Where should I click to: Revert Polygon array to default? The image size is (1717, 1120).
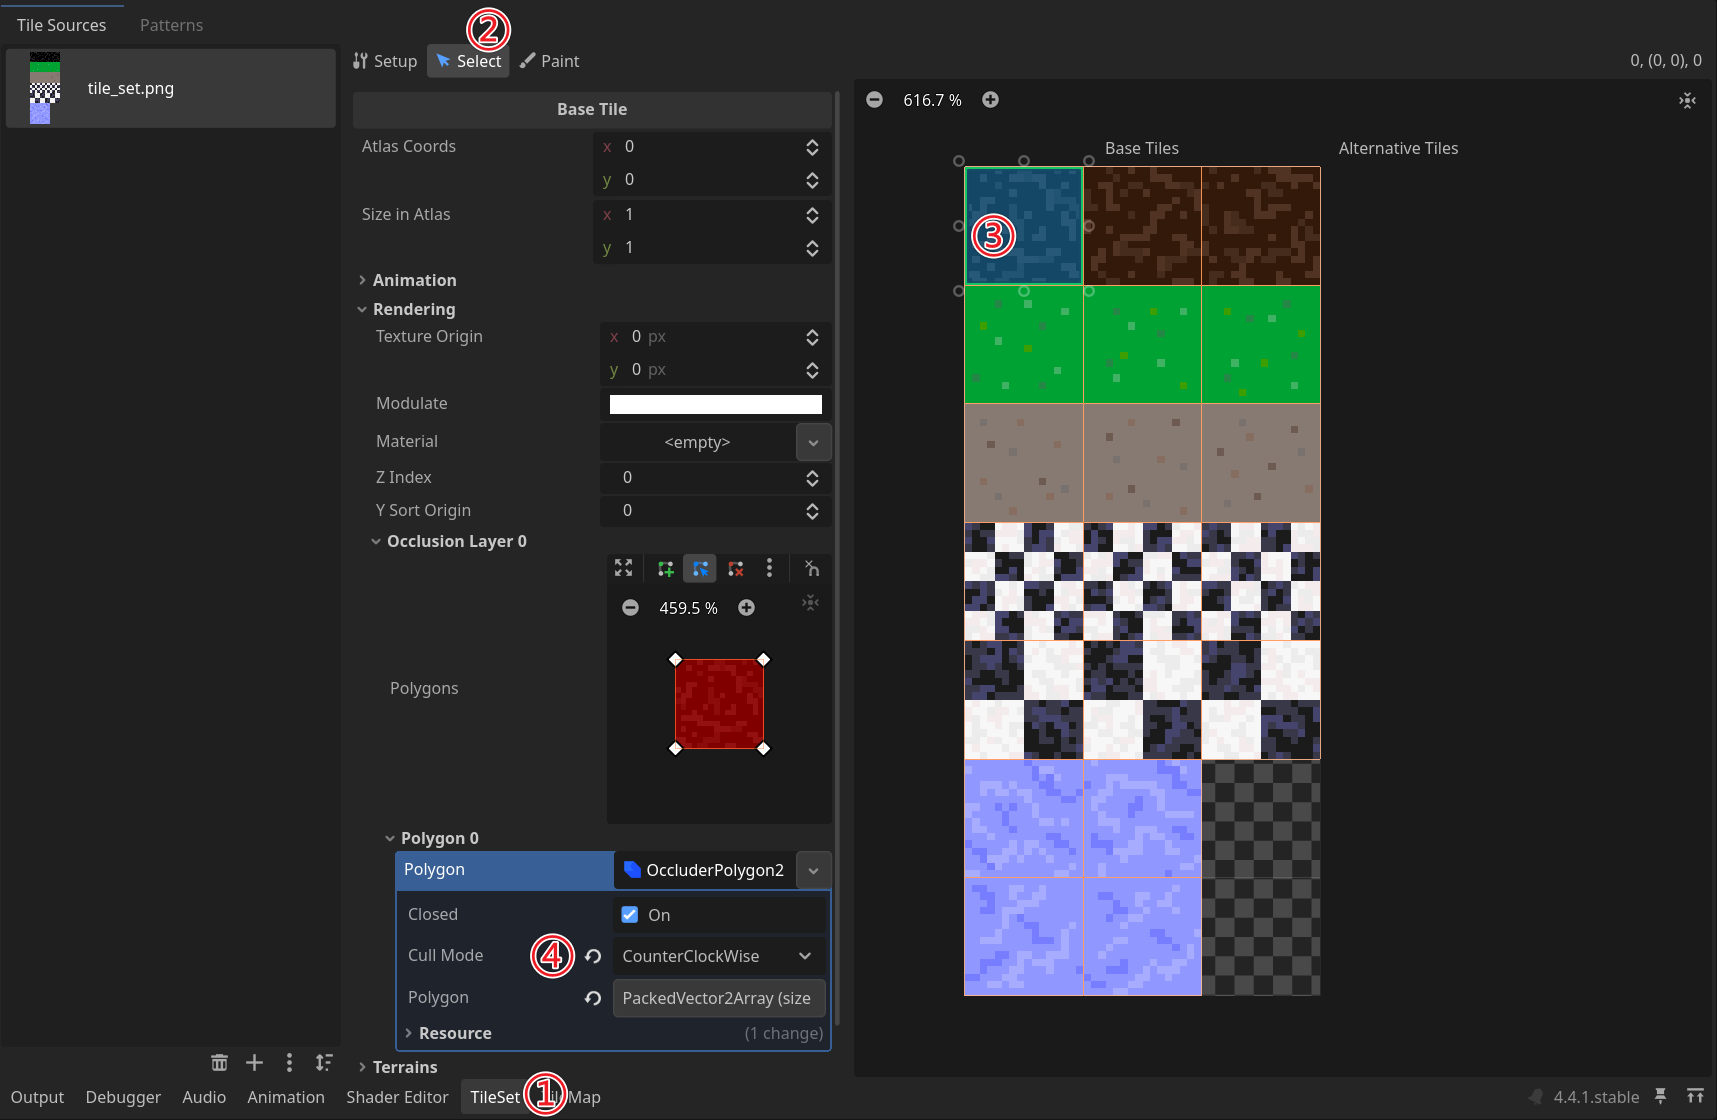(593, 998)
